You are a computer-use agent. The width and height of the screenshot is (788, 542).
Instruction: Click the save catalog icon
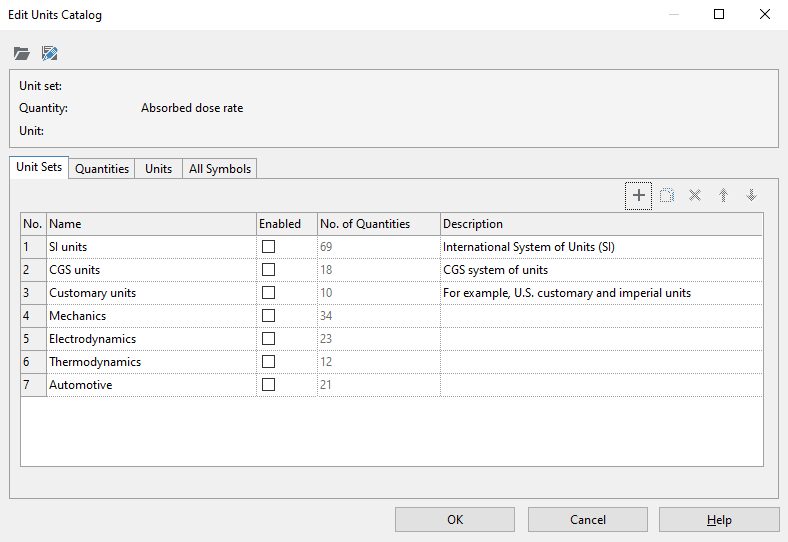pos(50,53)
